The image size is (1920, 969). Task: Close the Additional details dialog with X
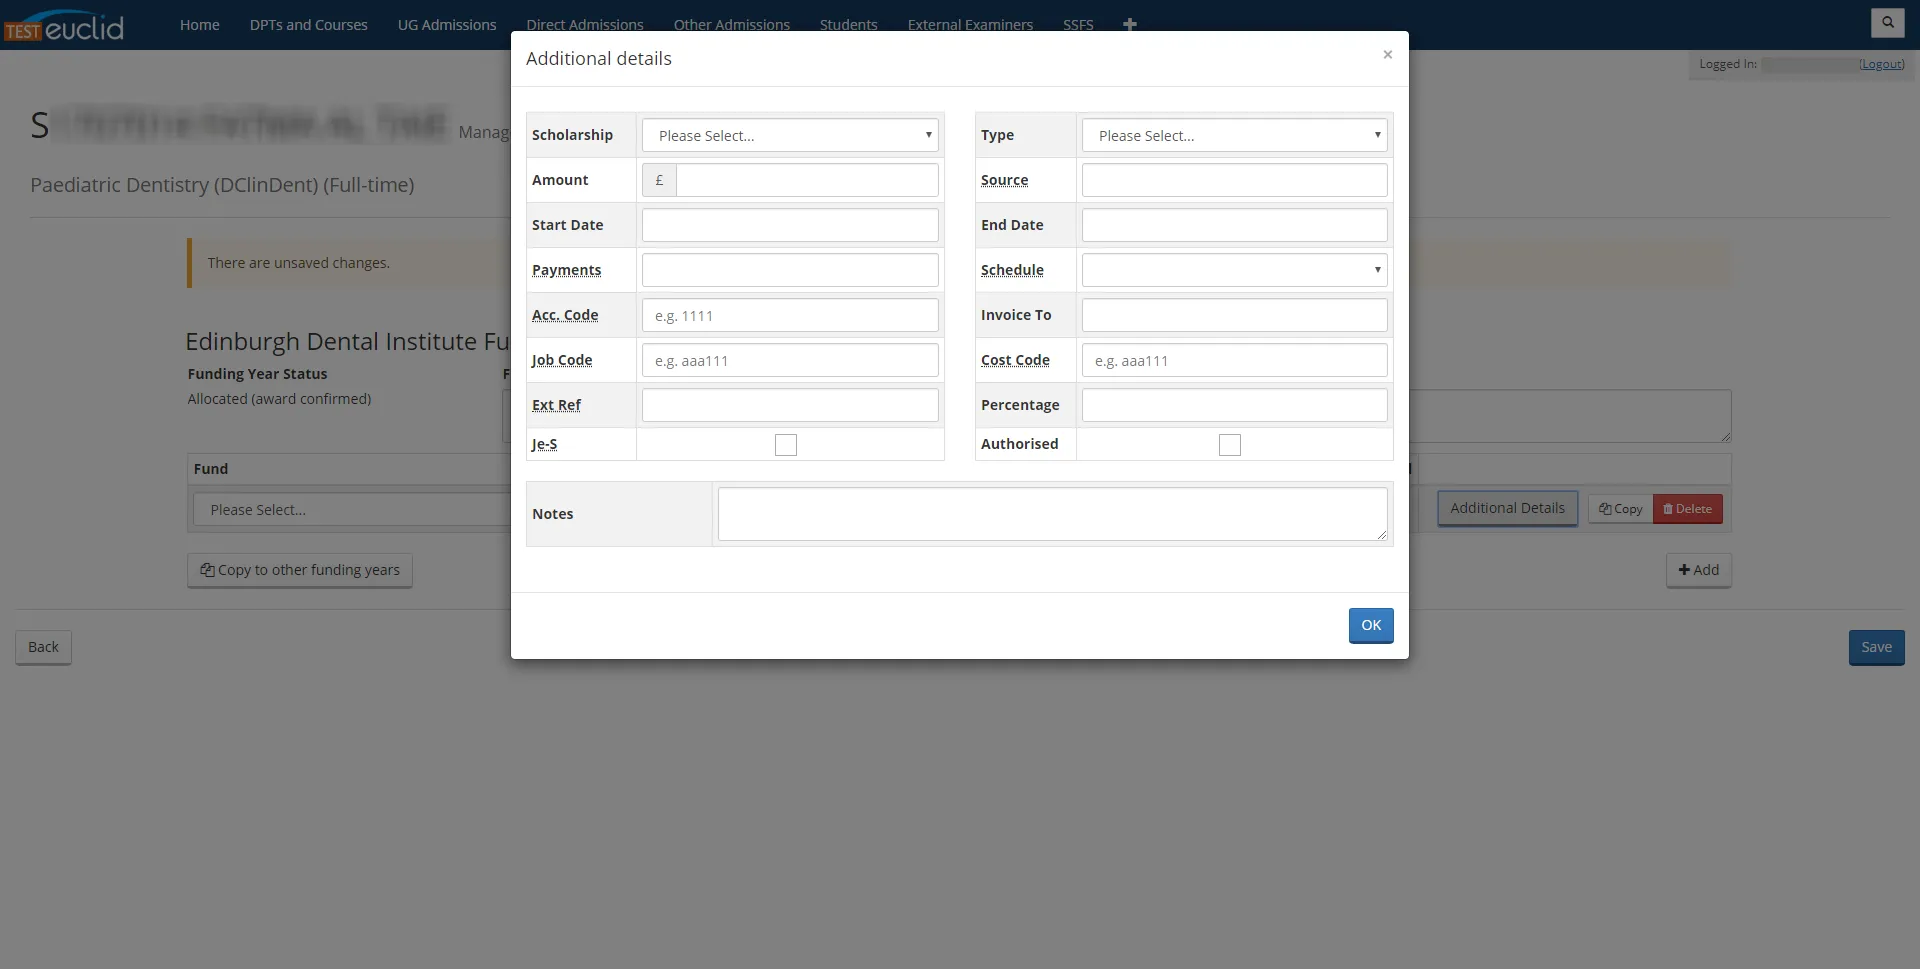point(1387,55)
